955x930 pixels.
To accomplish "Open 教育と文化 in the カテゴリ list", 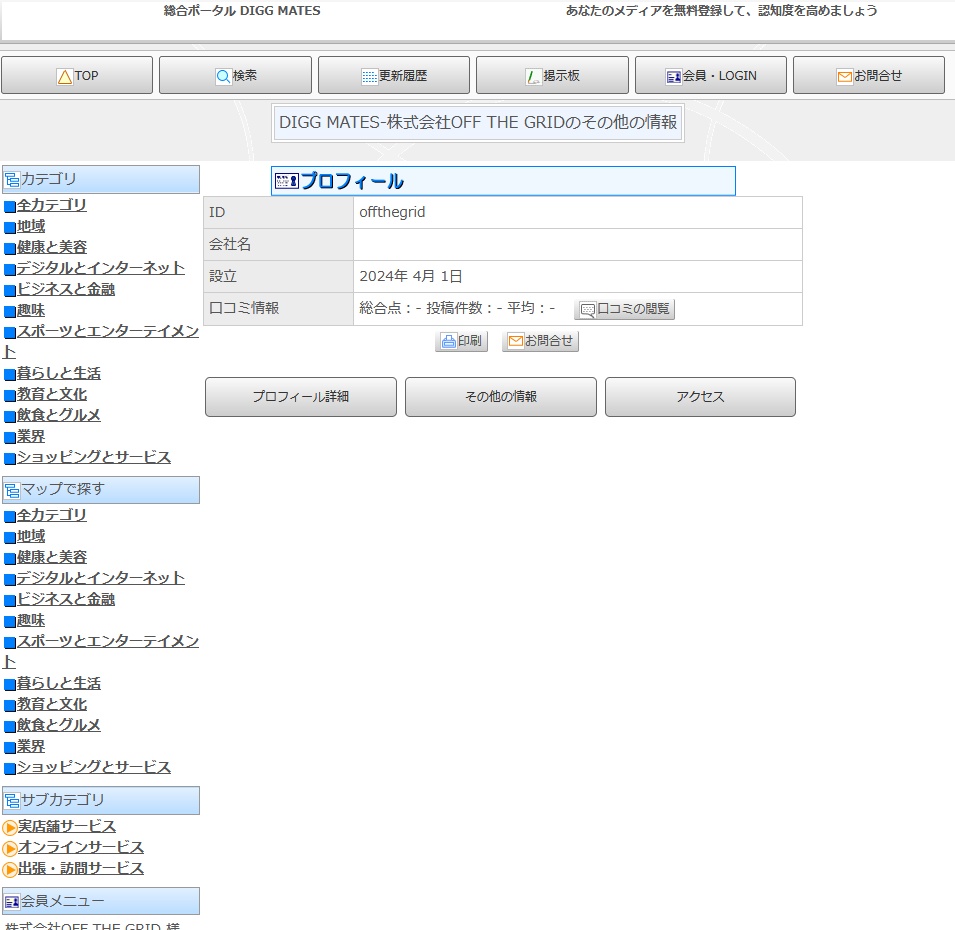I will click(x=52, y=395).
